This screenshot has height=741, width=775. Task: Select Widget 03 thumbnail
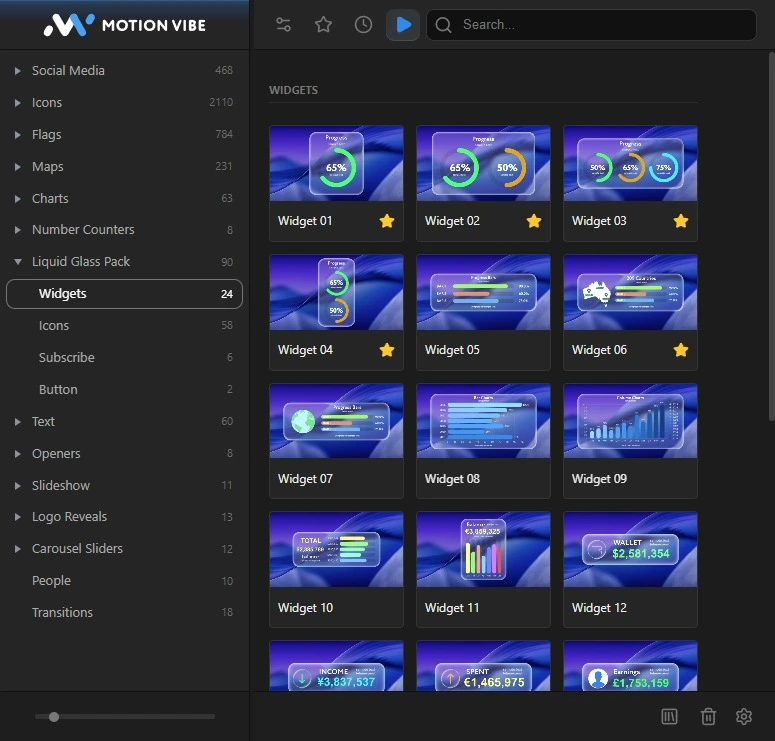tap(630, 163)
